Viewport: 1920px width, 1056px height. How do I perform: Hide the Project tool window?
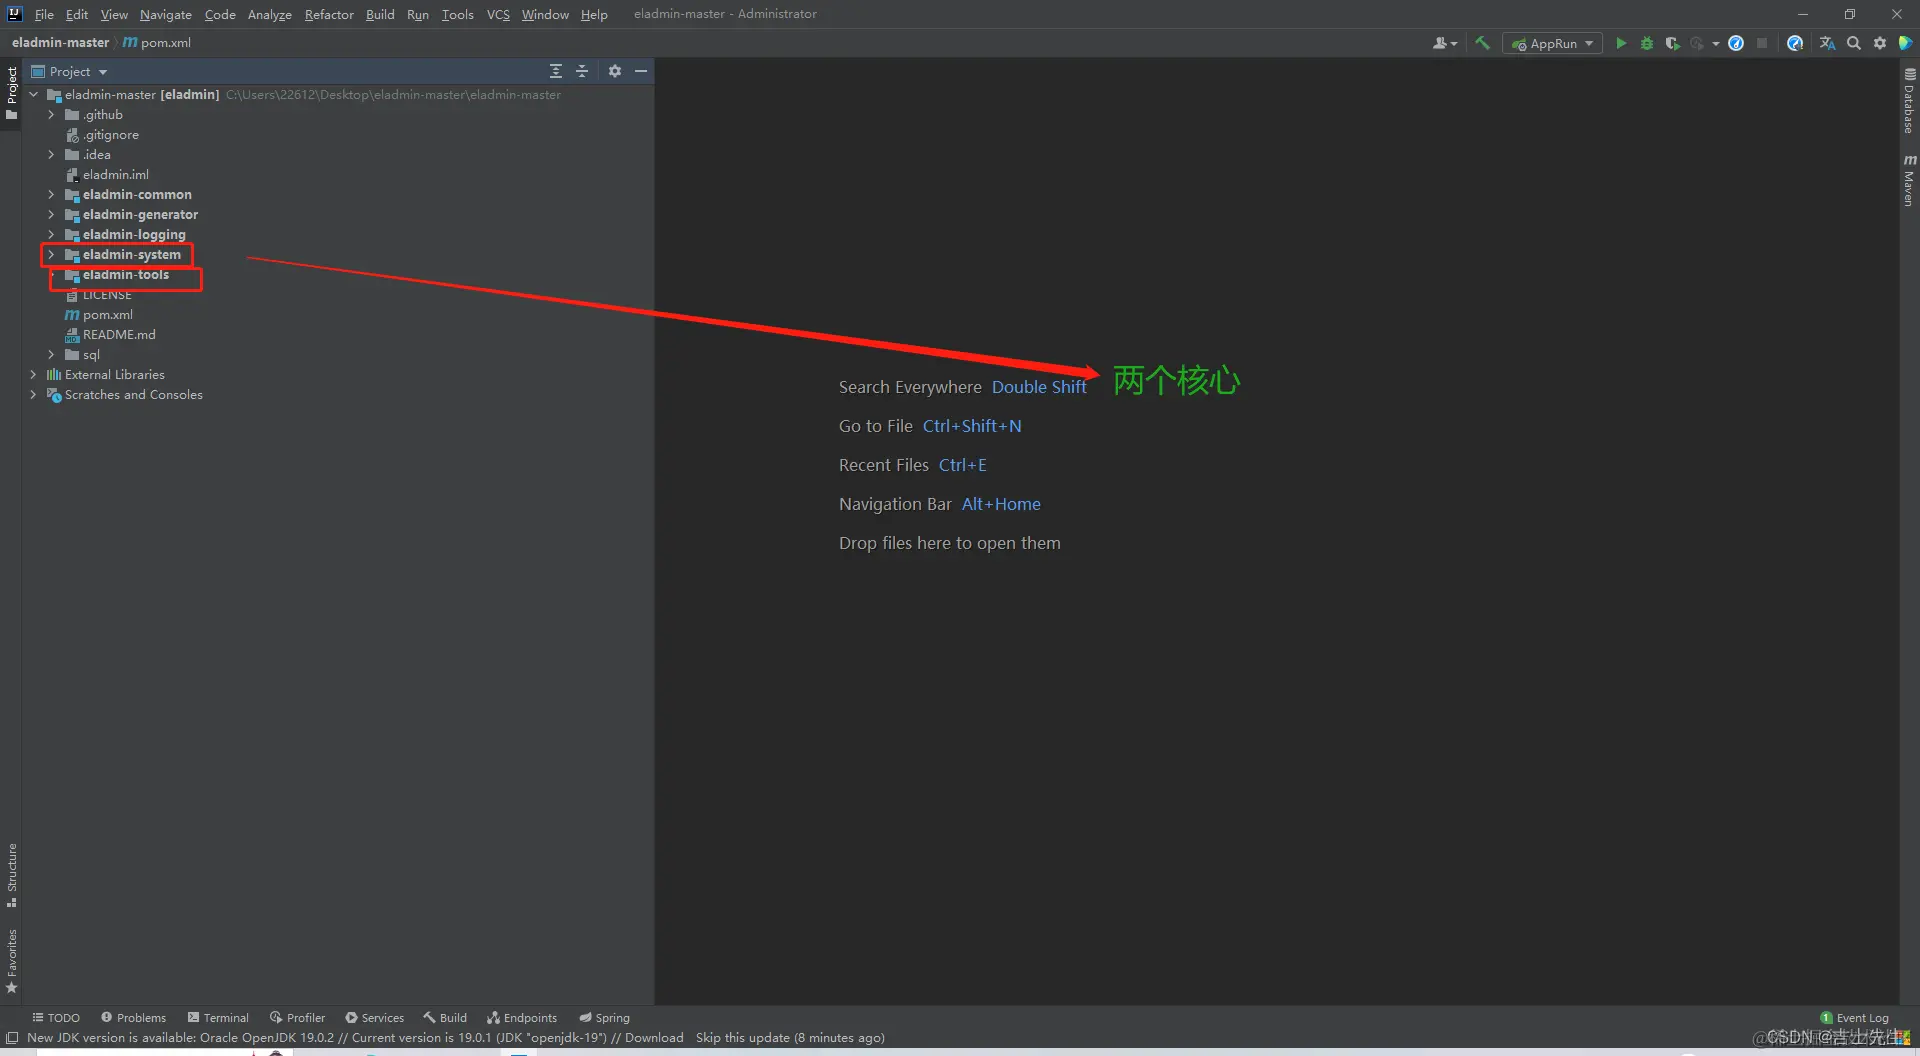(641, 71)
